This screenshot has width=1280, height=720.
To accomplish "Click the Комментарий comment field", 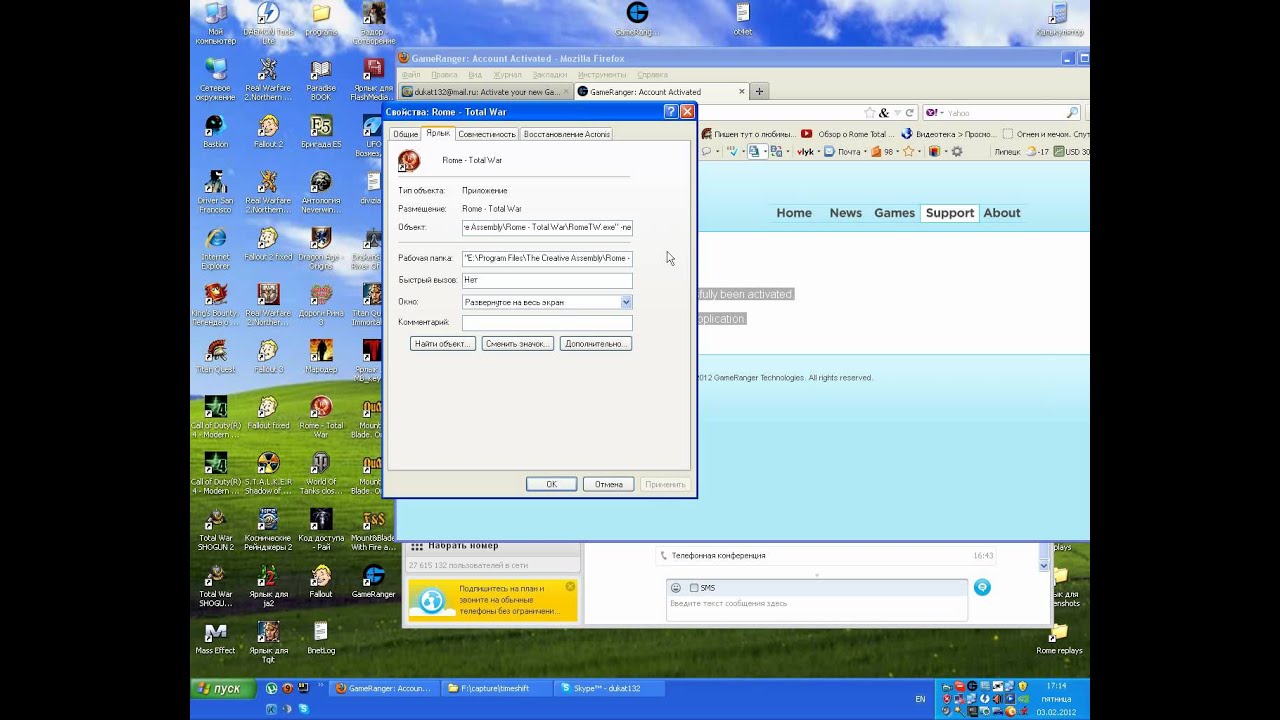I will coord(547,323).
